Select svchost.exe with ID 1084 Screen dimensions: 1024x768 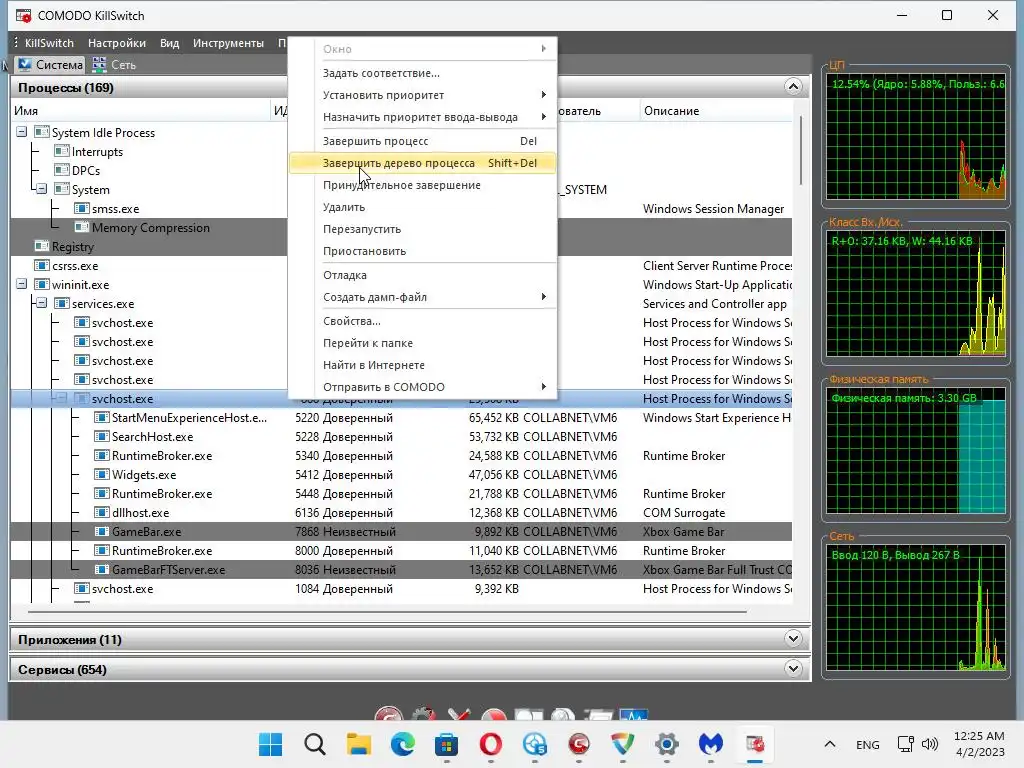pos(123,588)
